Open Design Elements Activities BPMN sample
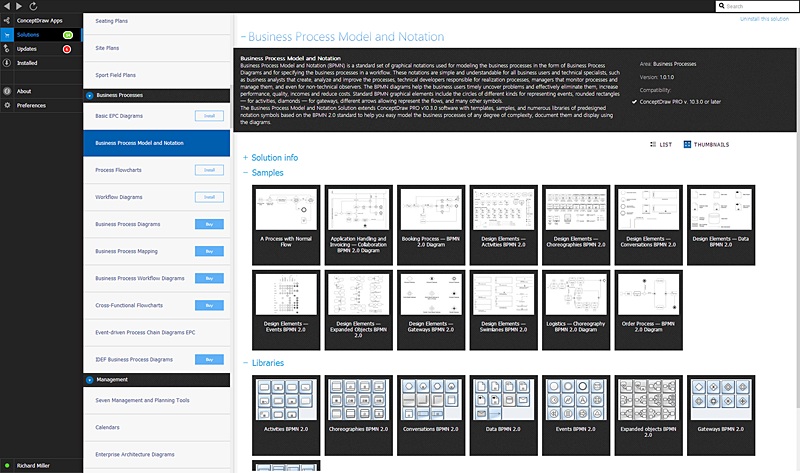The height and width of the screenshot is (473, 800). [x=504, y=225]
